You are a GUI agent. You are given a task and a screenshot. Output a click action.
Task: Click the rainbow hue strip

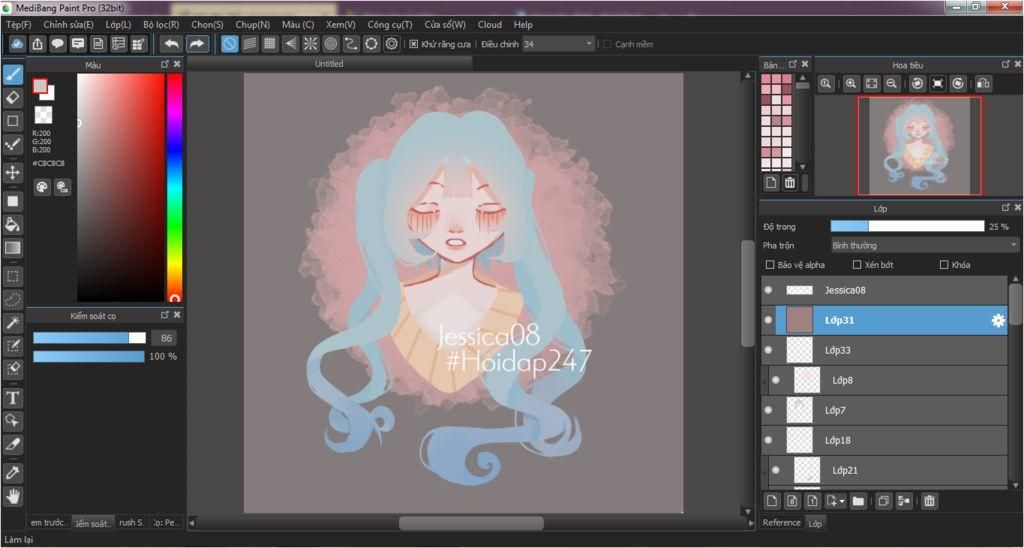click(x=174, y=187)
